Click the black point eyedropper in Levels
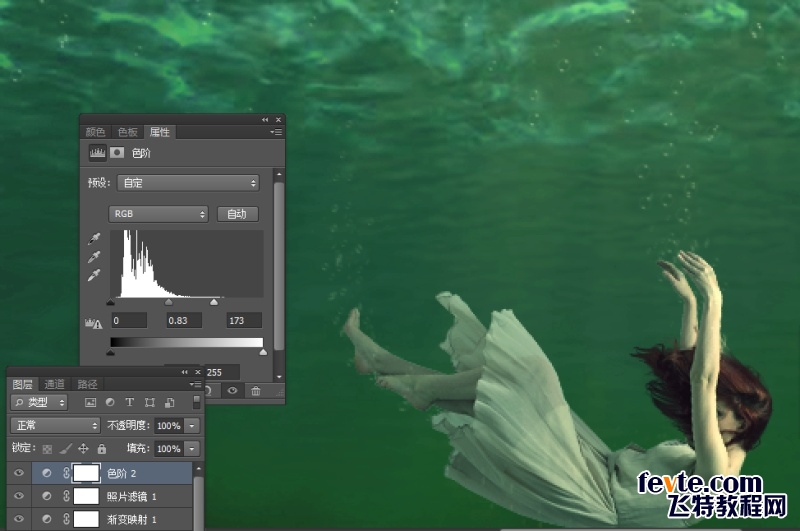The image size is (800, 531). (95, 240)
